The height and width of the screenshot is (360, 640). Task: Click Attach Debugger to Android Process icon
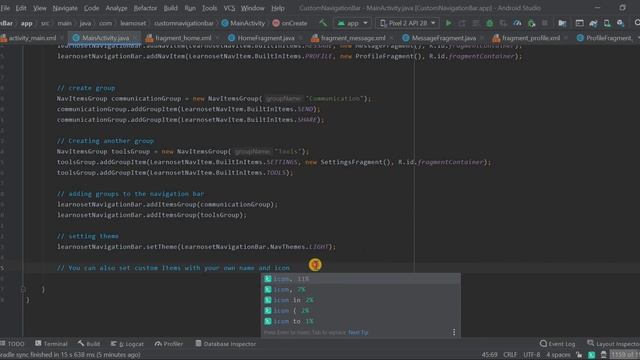pyautogui.click(x=531, y=23)
